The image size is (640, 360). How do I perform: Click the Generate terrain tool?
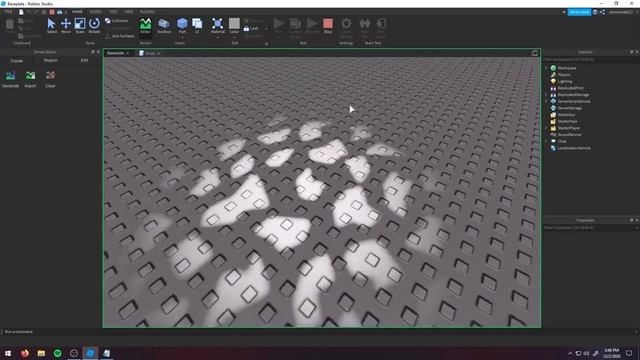(10, 79)
